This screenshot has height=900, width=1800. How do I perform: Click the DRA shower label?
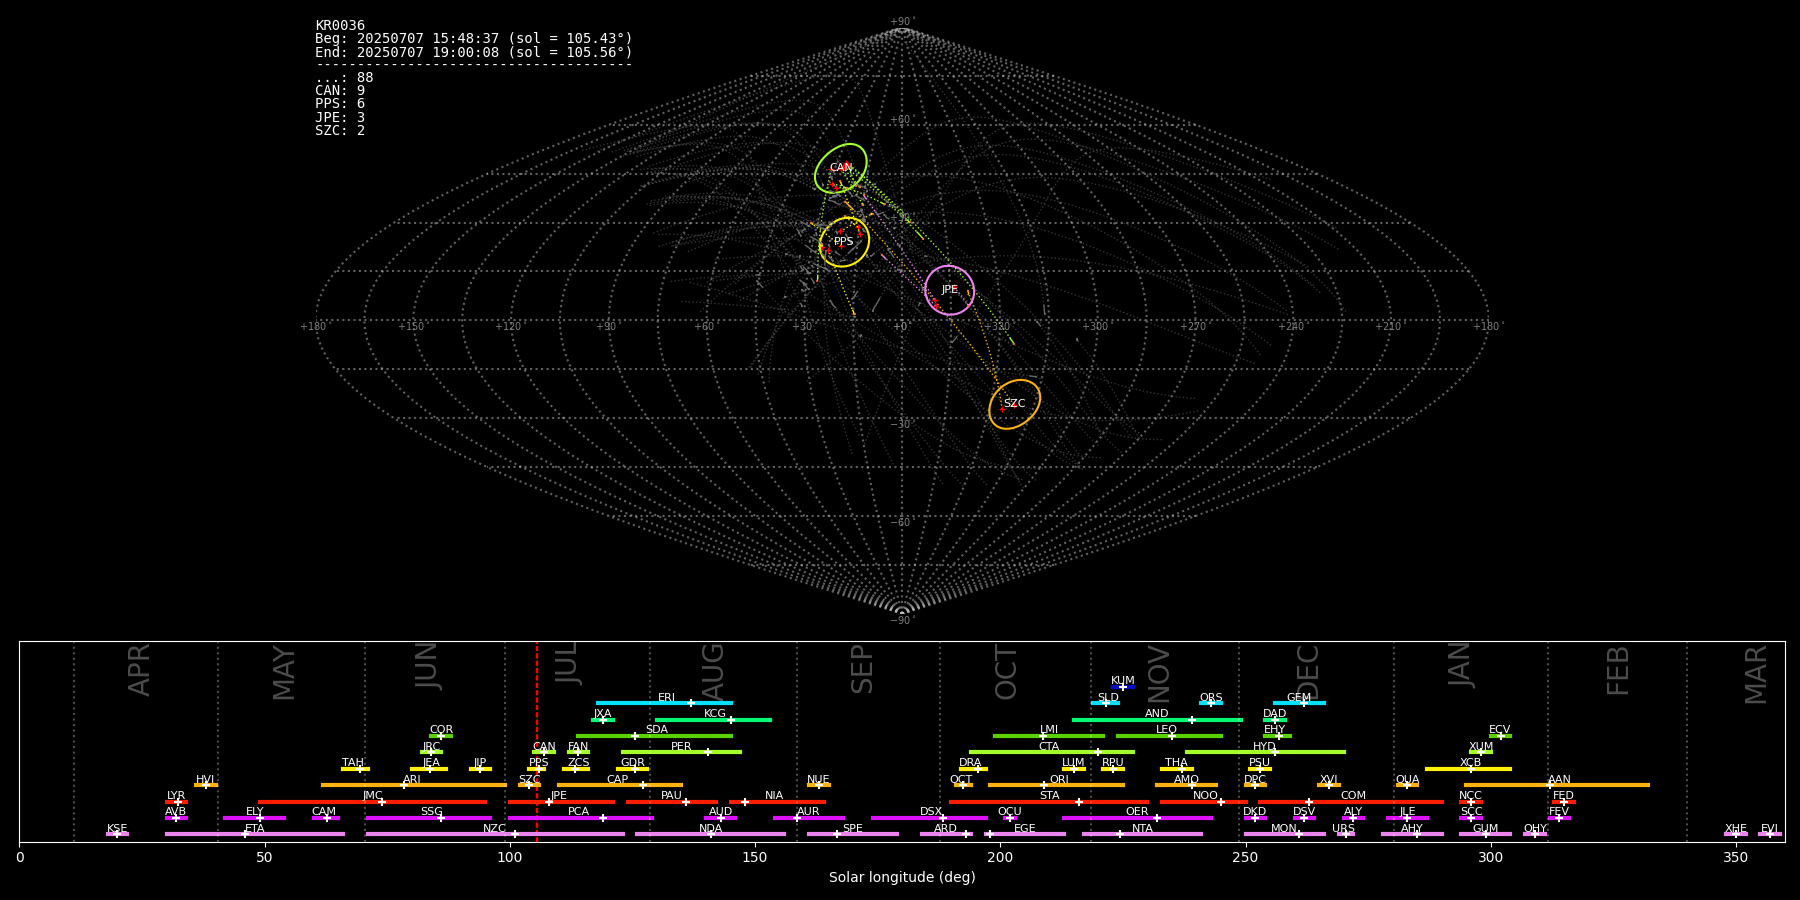tap(970, 763)
